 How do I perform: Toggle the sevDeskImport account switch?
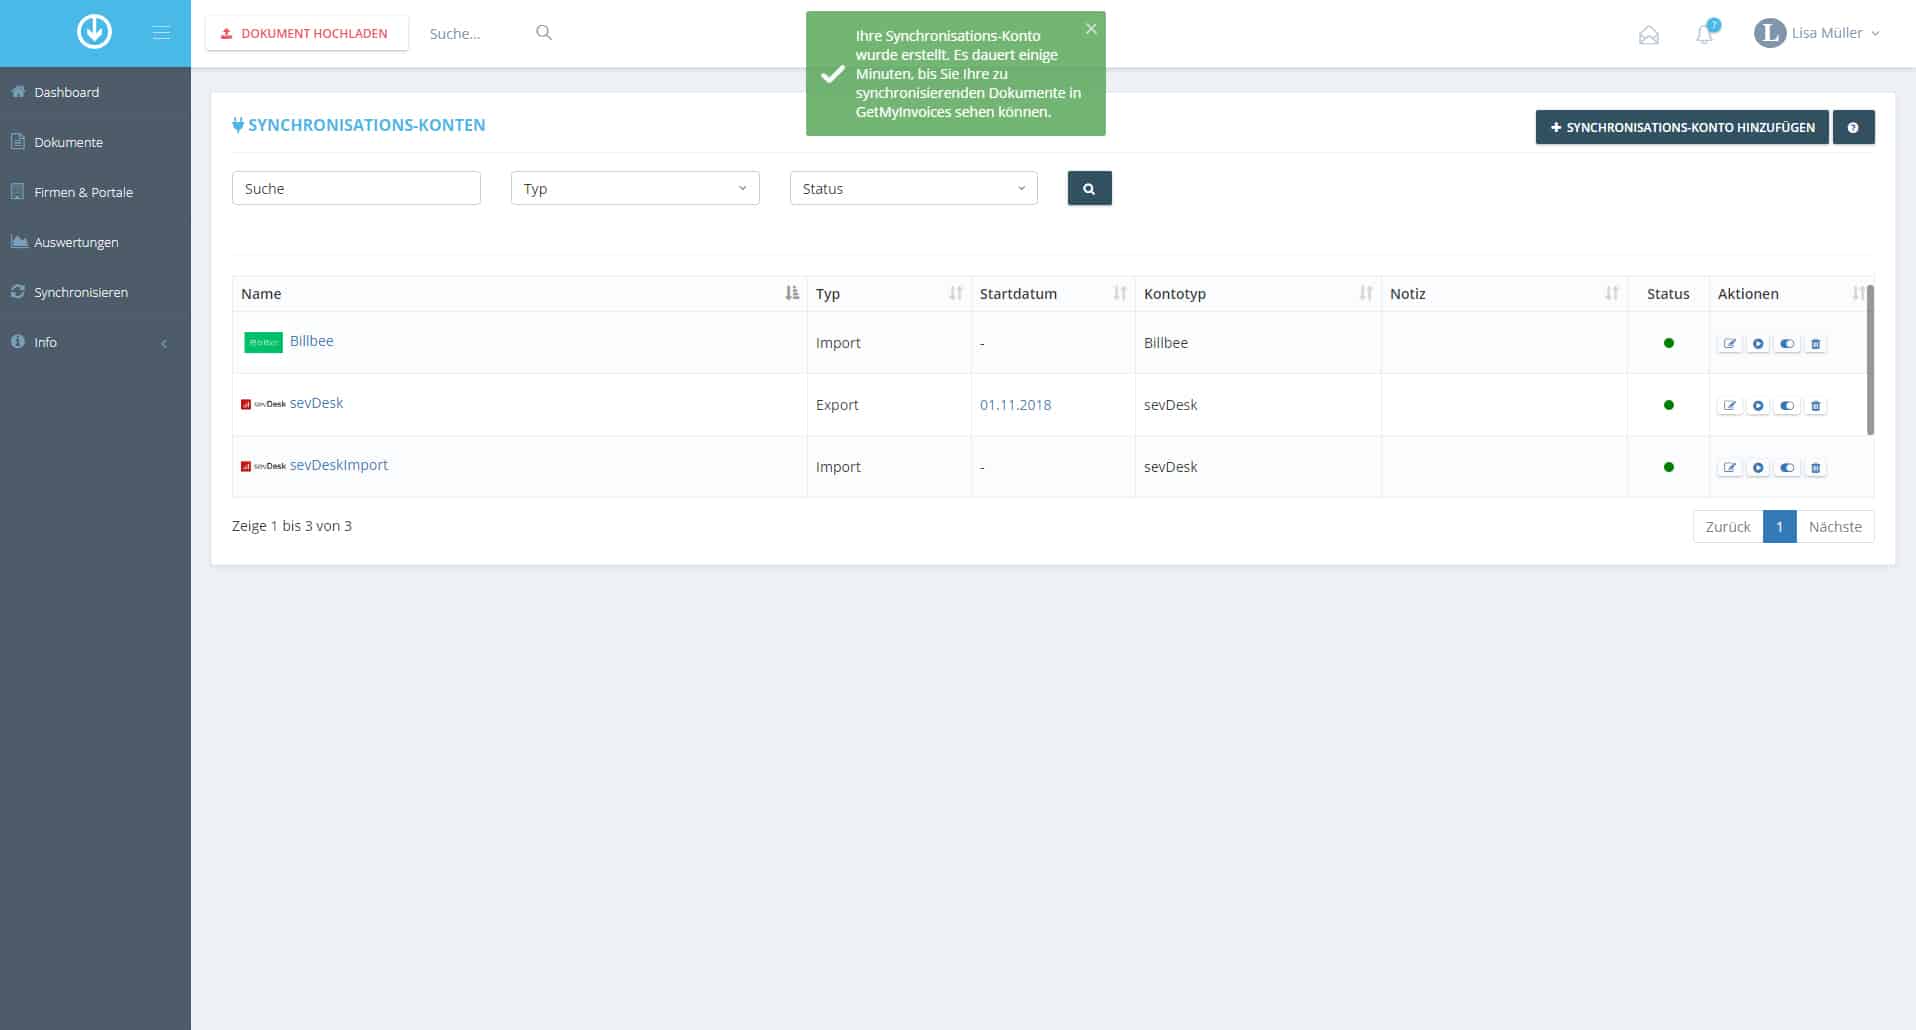pos(1787,468)
